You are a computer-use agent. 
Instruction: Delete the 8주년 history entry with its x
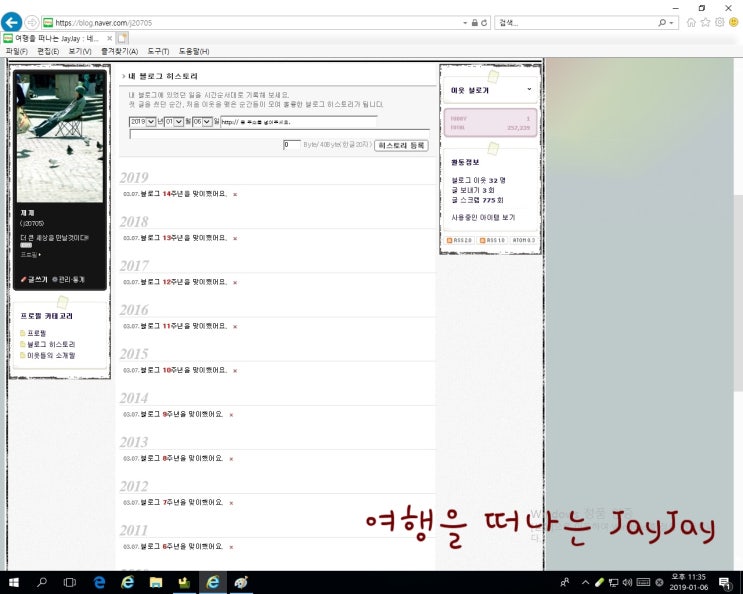pyautogui.click(x=231, y=459)
